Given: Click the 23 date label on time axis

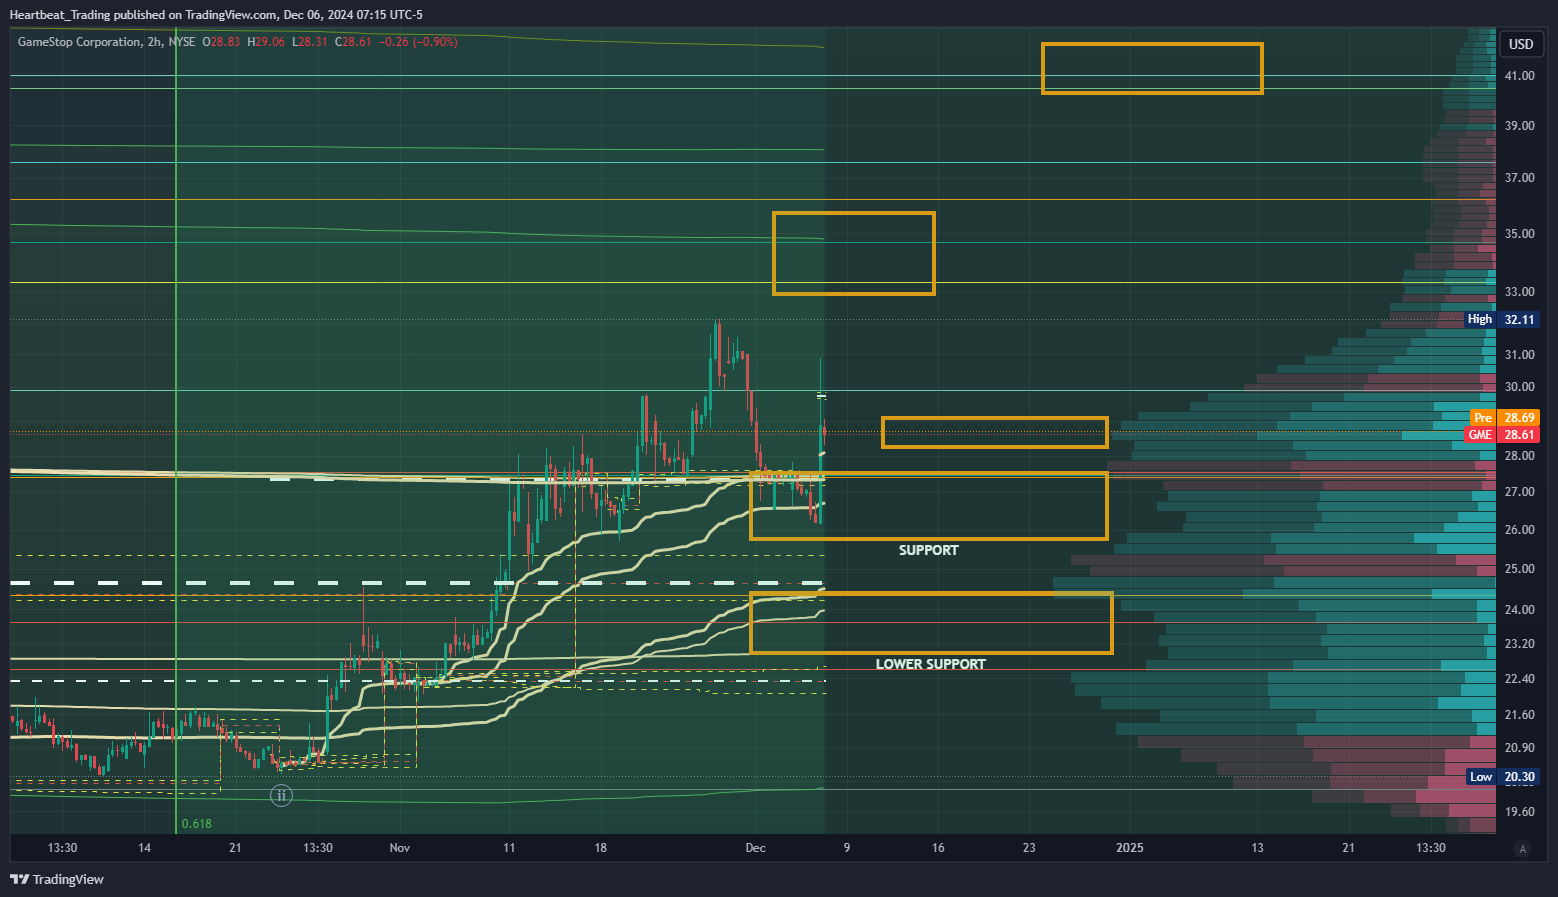Looking at the screenshot, I should (x=1029, y=848).
